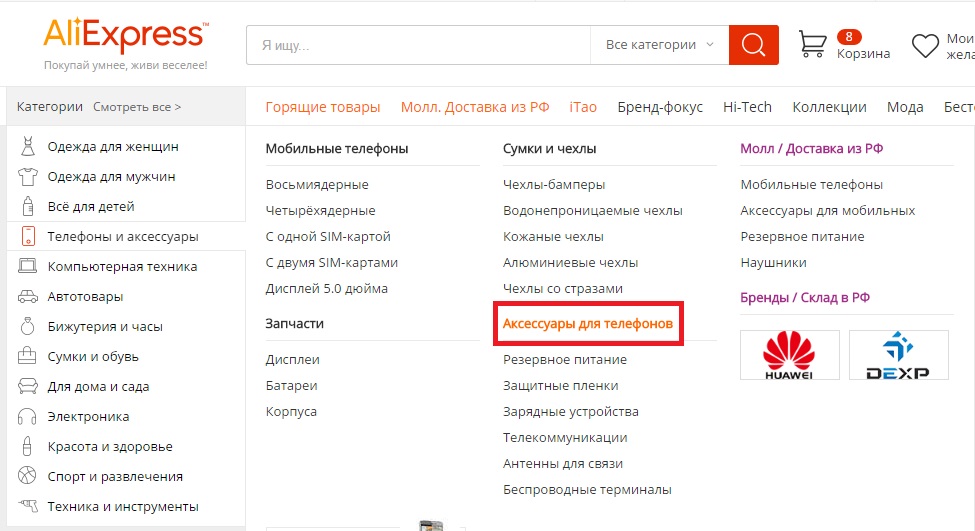
Task: Click the baby bottle icon for kids
Action: 27,206
